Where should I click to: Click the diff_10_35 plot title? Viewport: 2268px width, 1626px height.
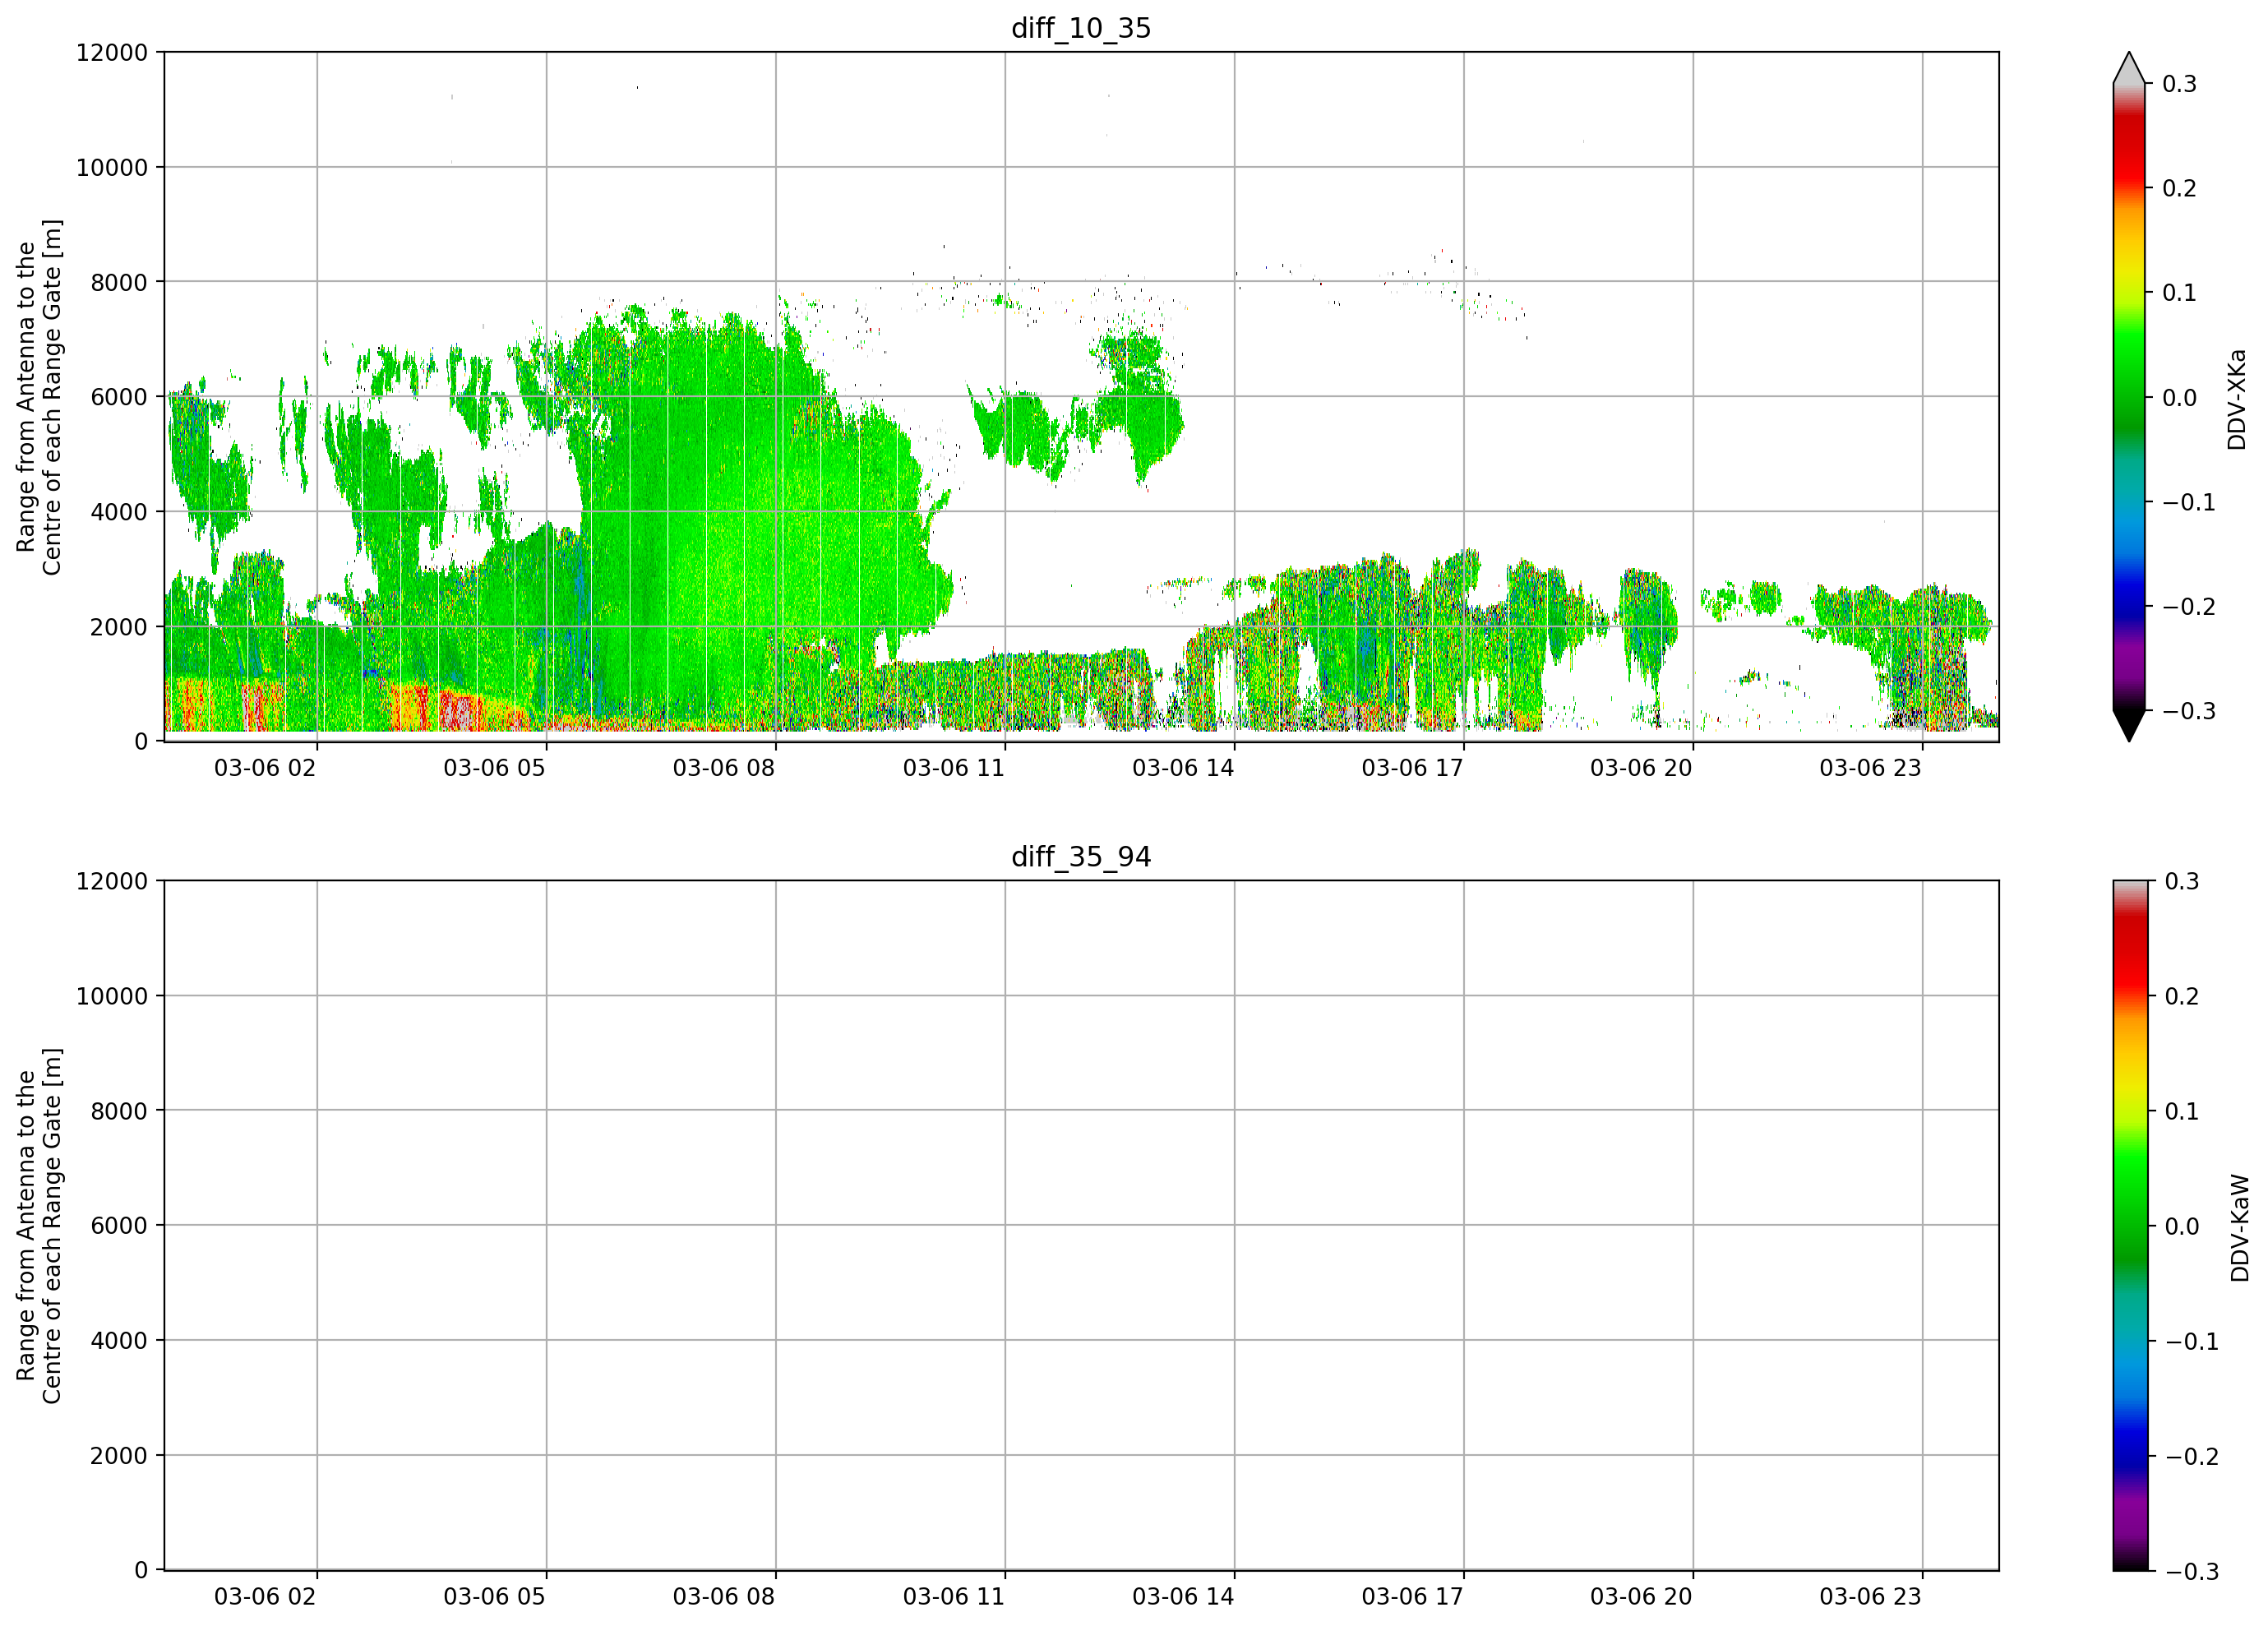pyautogui.click(x=1081, y=28)
